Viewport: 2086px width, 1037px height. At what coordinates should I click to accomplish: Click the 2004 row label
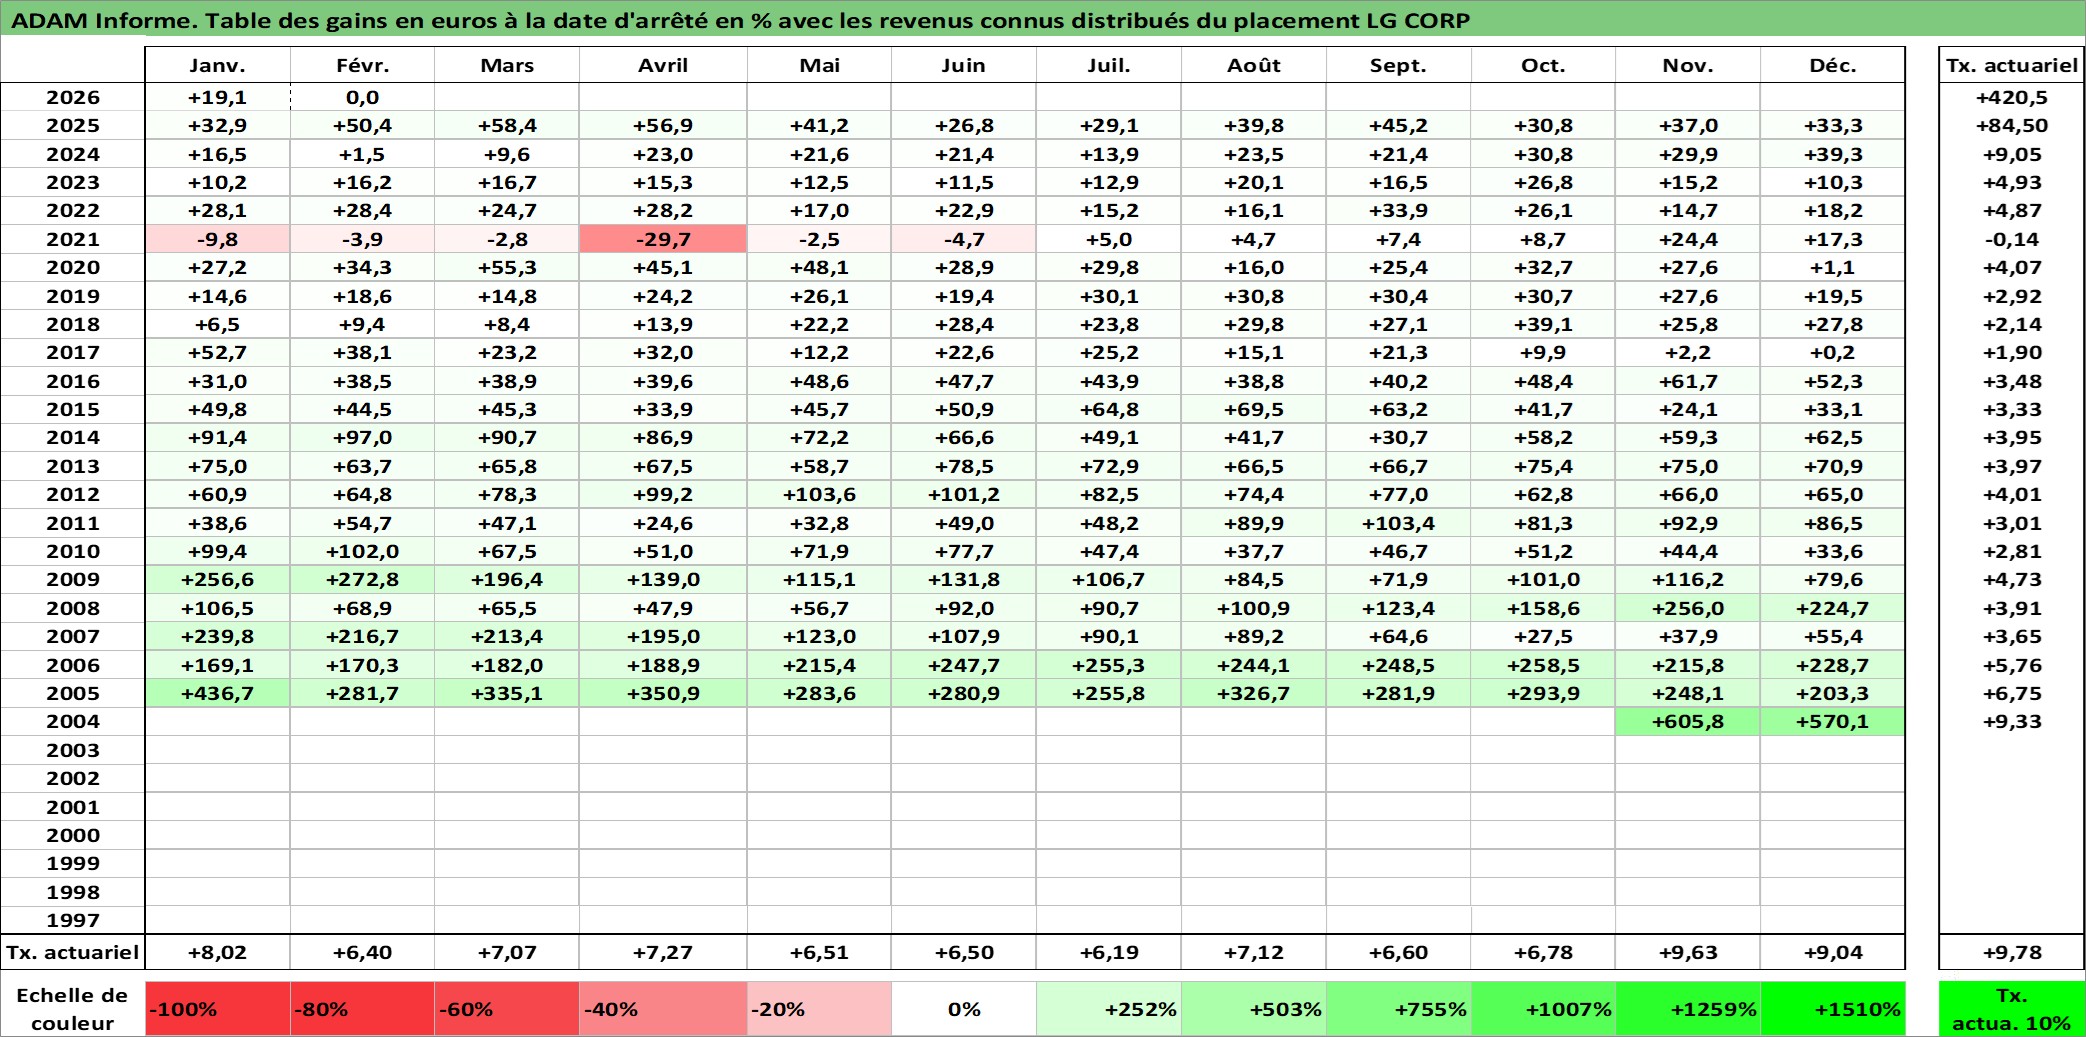(73, 721)
